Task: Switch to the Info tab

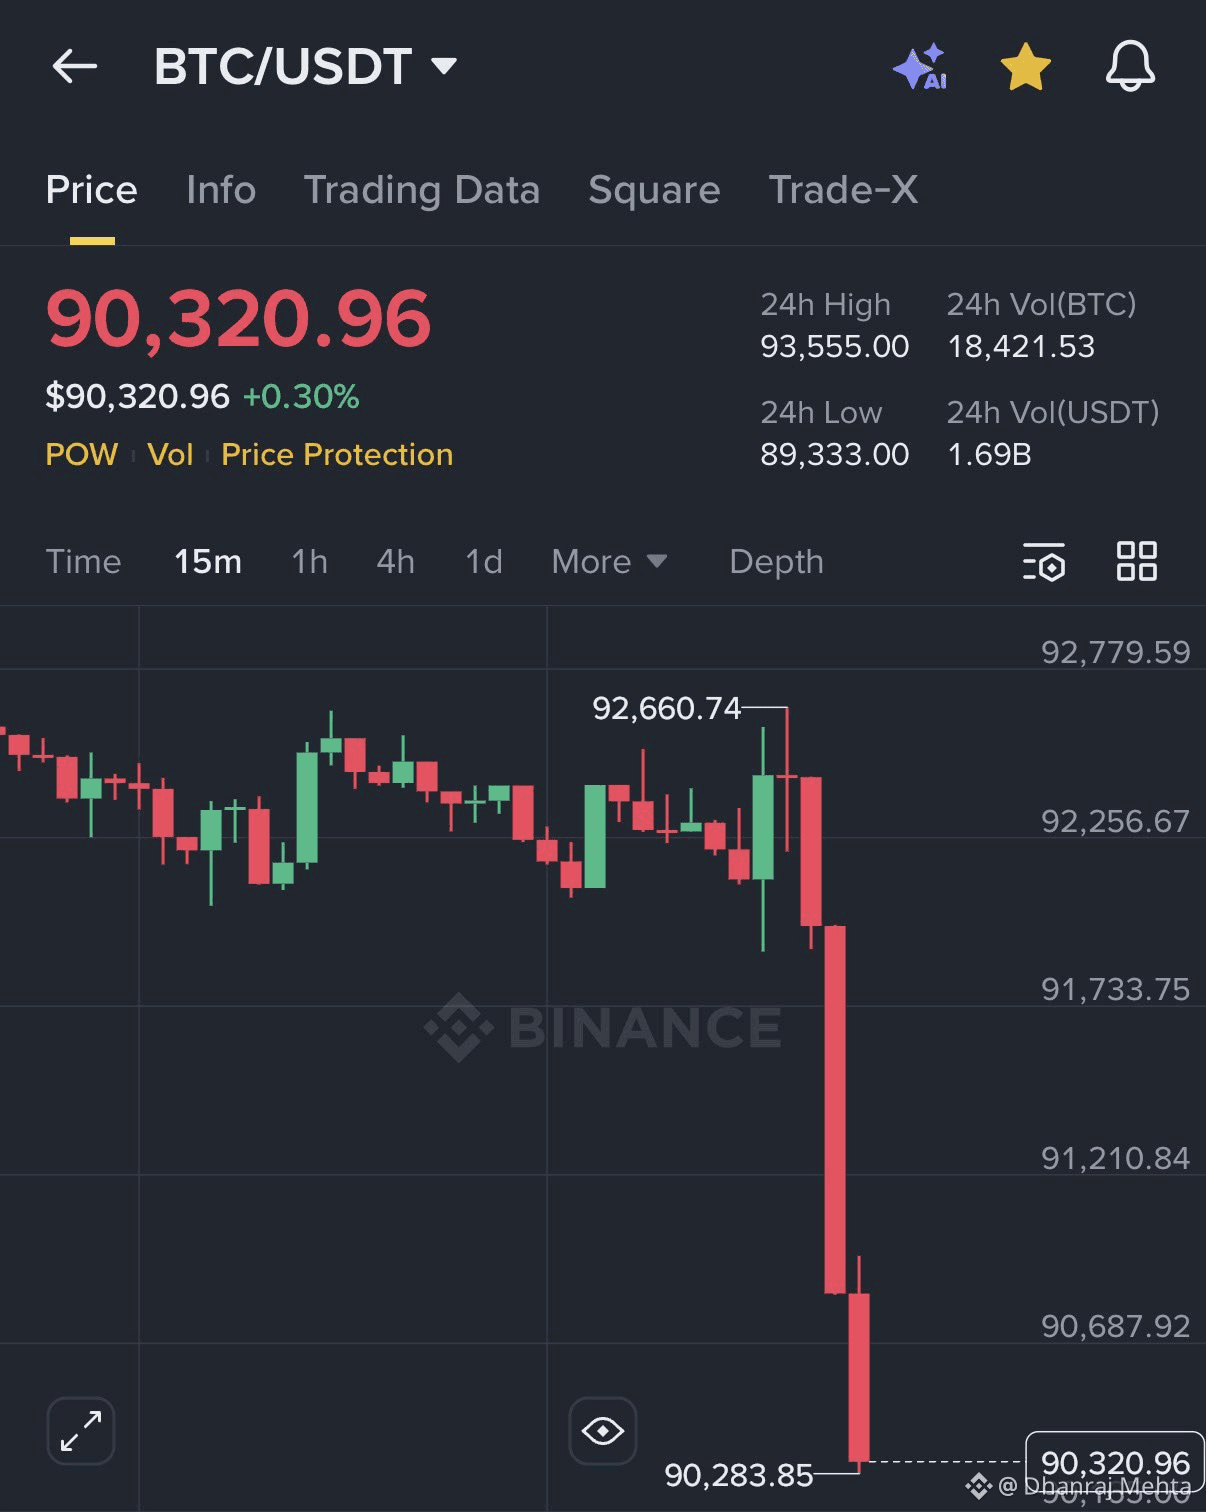Action: pyautogui.click(x=221, y=190)
